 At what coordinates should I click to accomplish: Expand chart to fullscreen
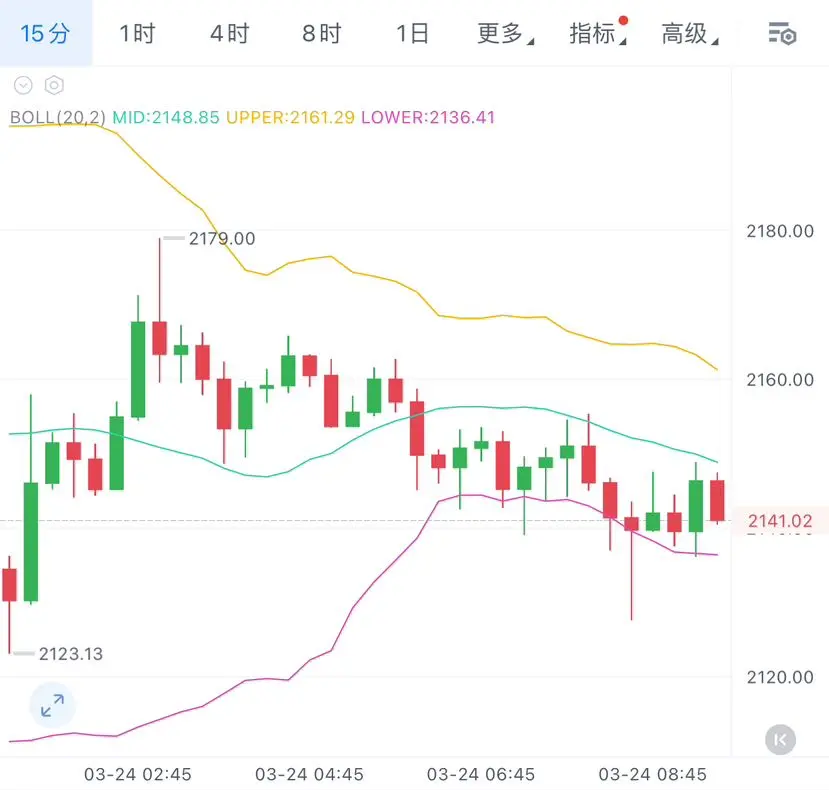coord(52,707)
